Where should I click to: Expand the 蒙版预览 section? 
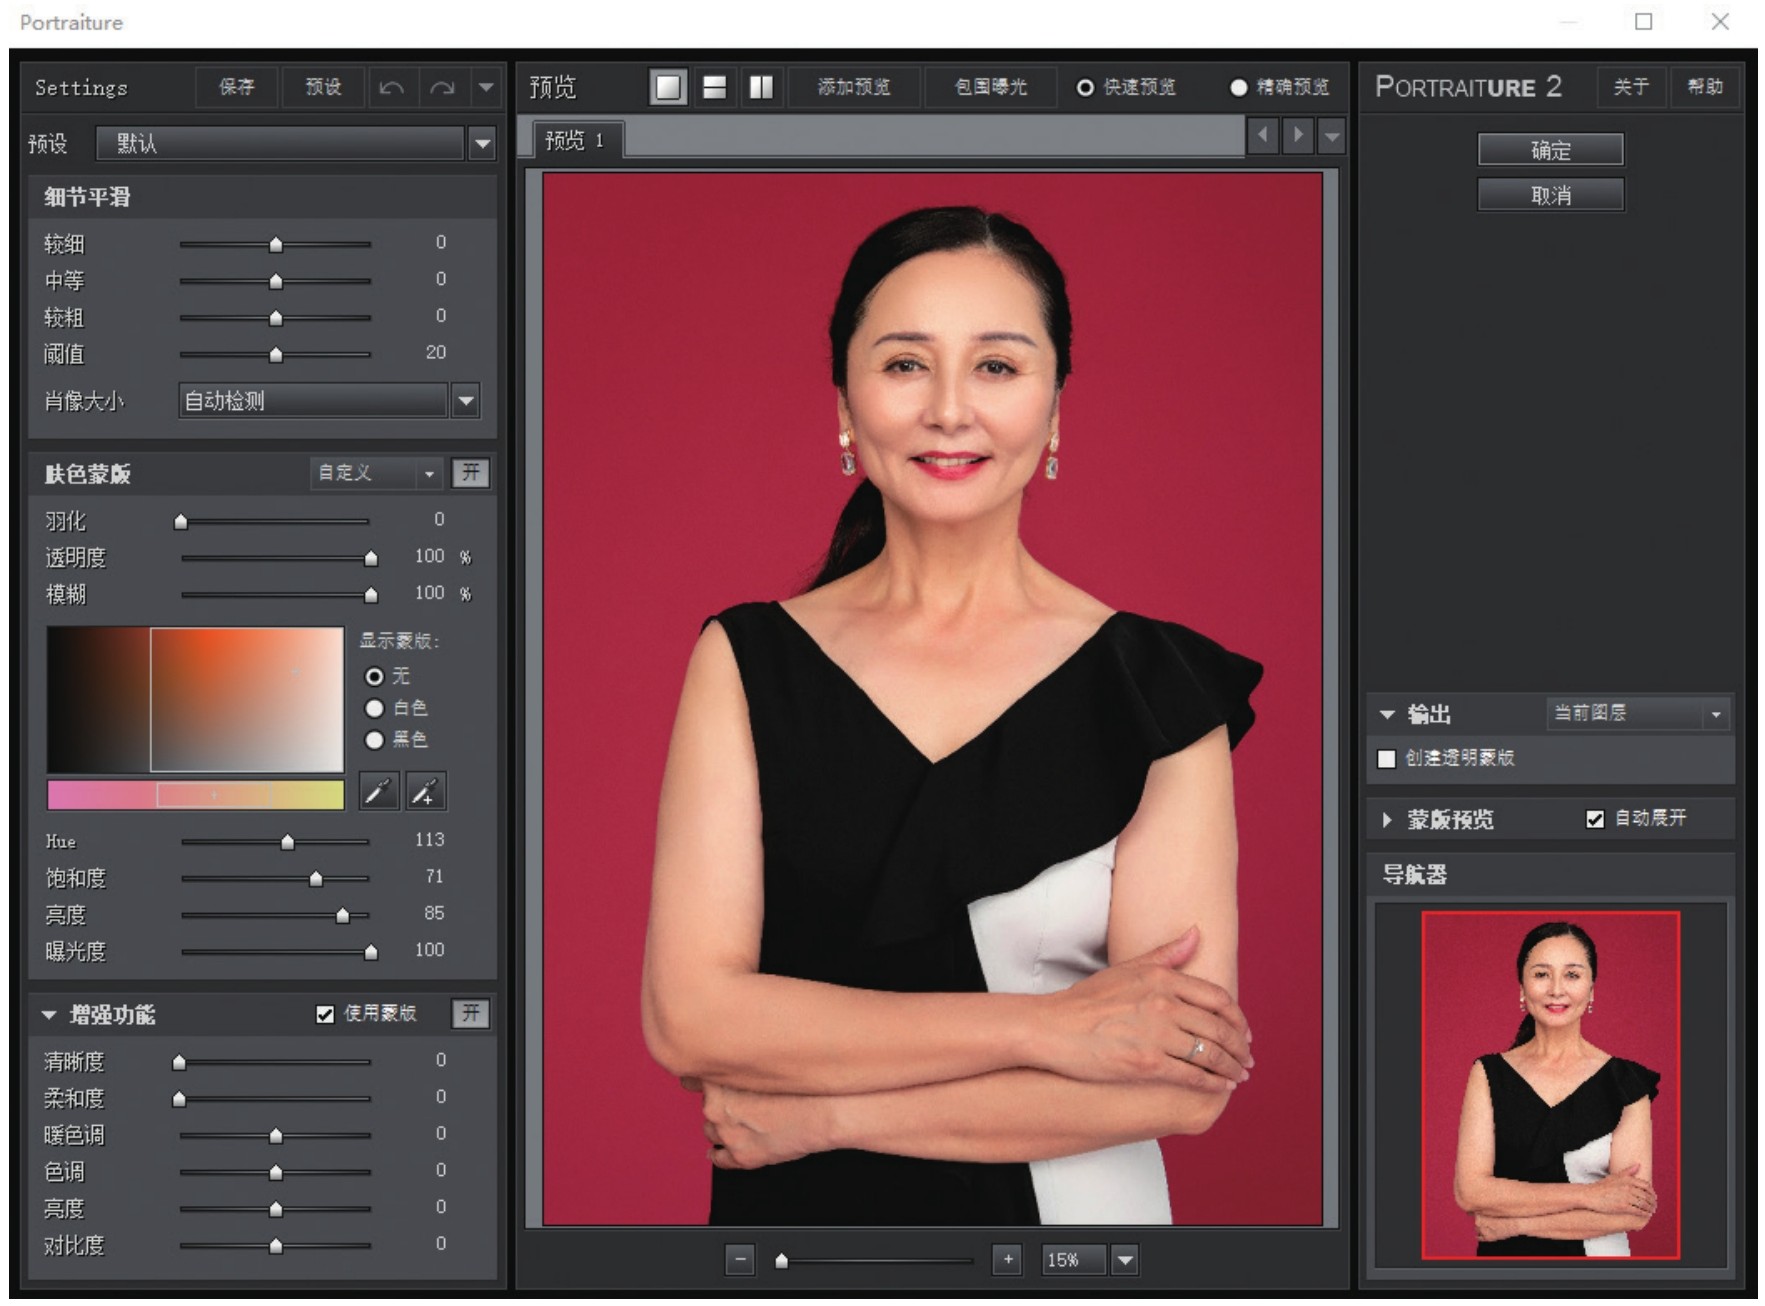pyautogui.click(x=1387, y=820)
